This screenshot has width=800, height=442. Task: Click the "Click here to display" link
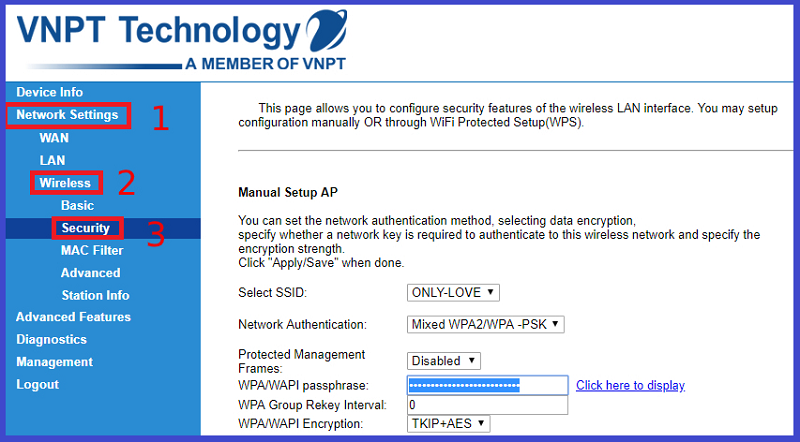click(x=630, y=386)
